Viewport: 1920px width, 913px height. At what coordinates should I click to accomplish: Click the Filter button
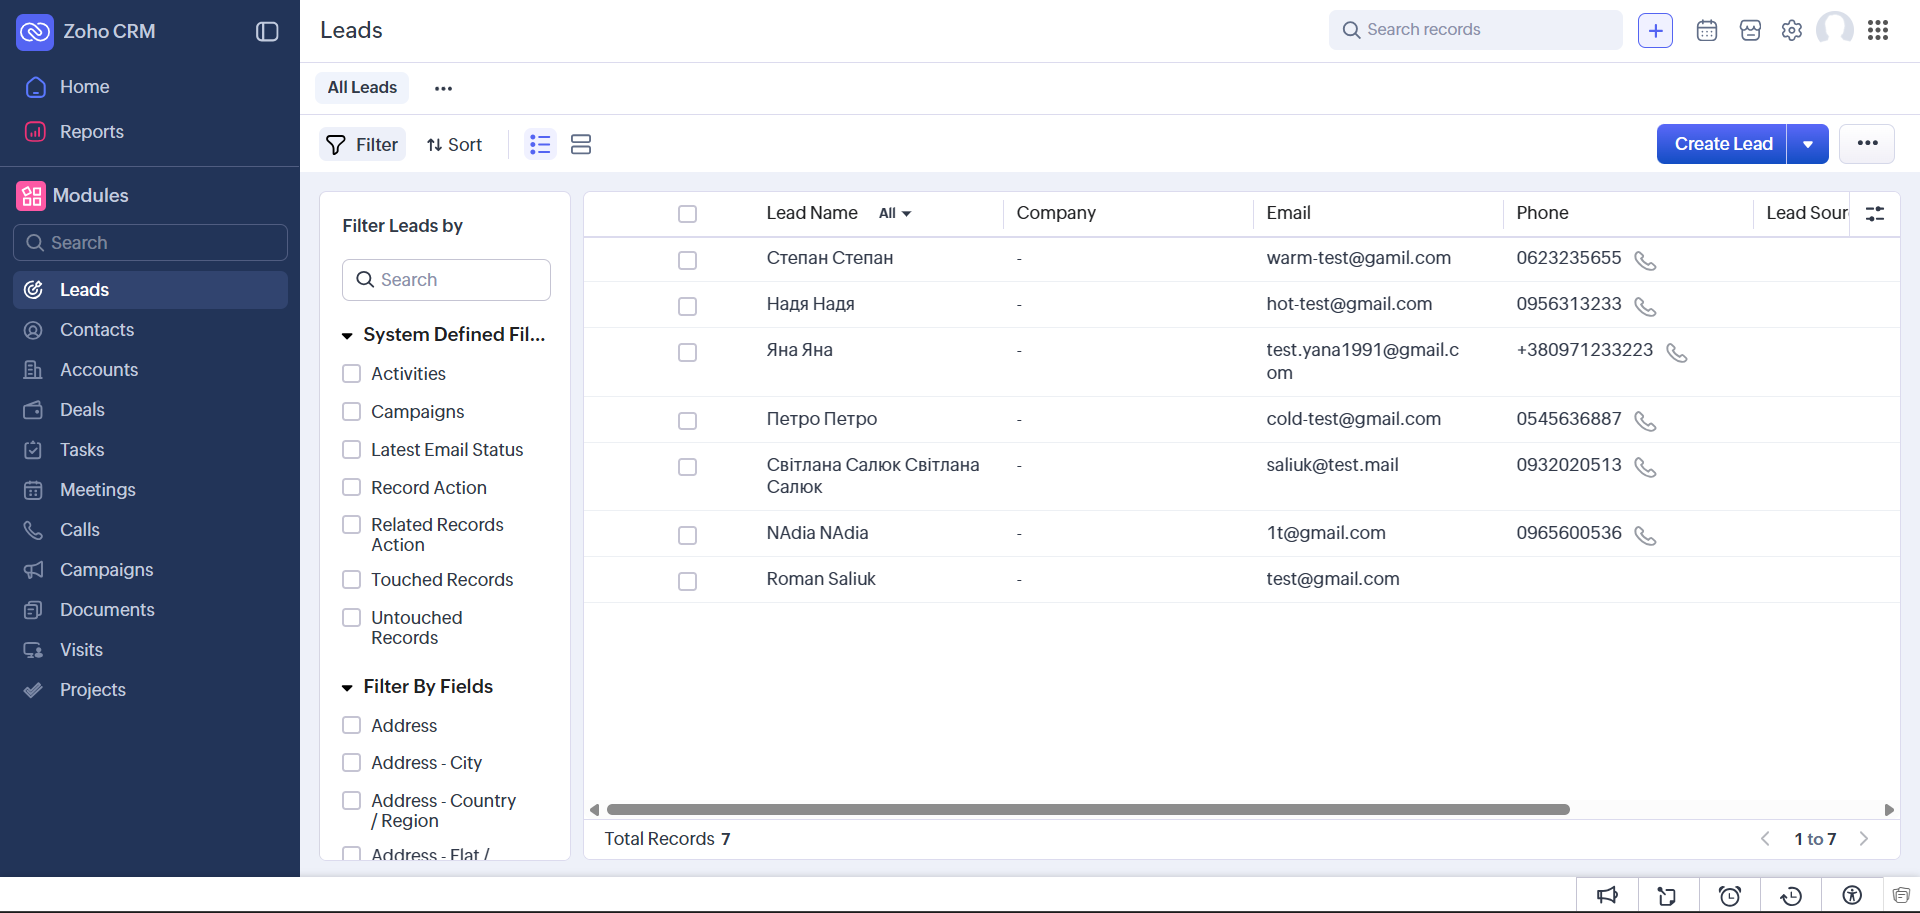(x=362, y=144)
